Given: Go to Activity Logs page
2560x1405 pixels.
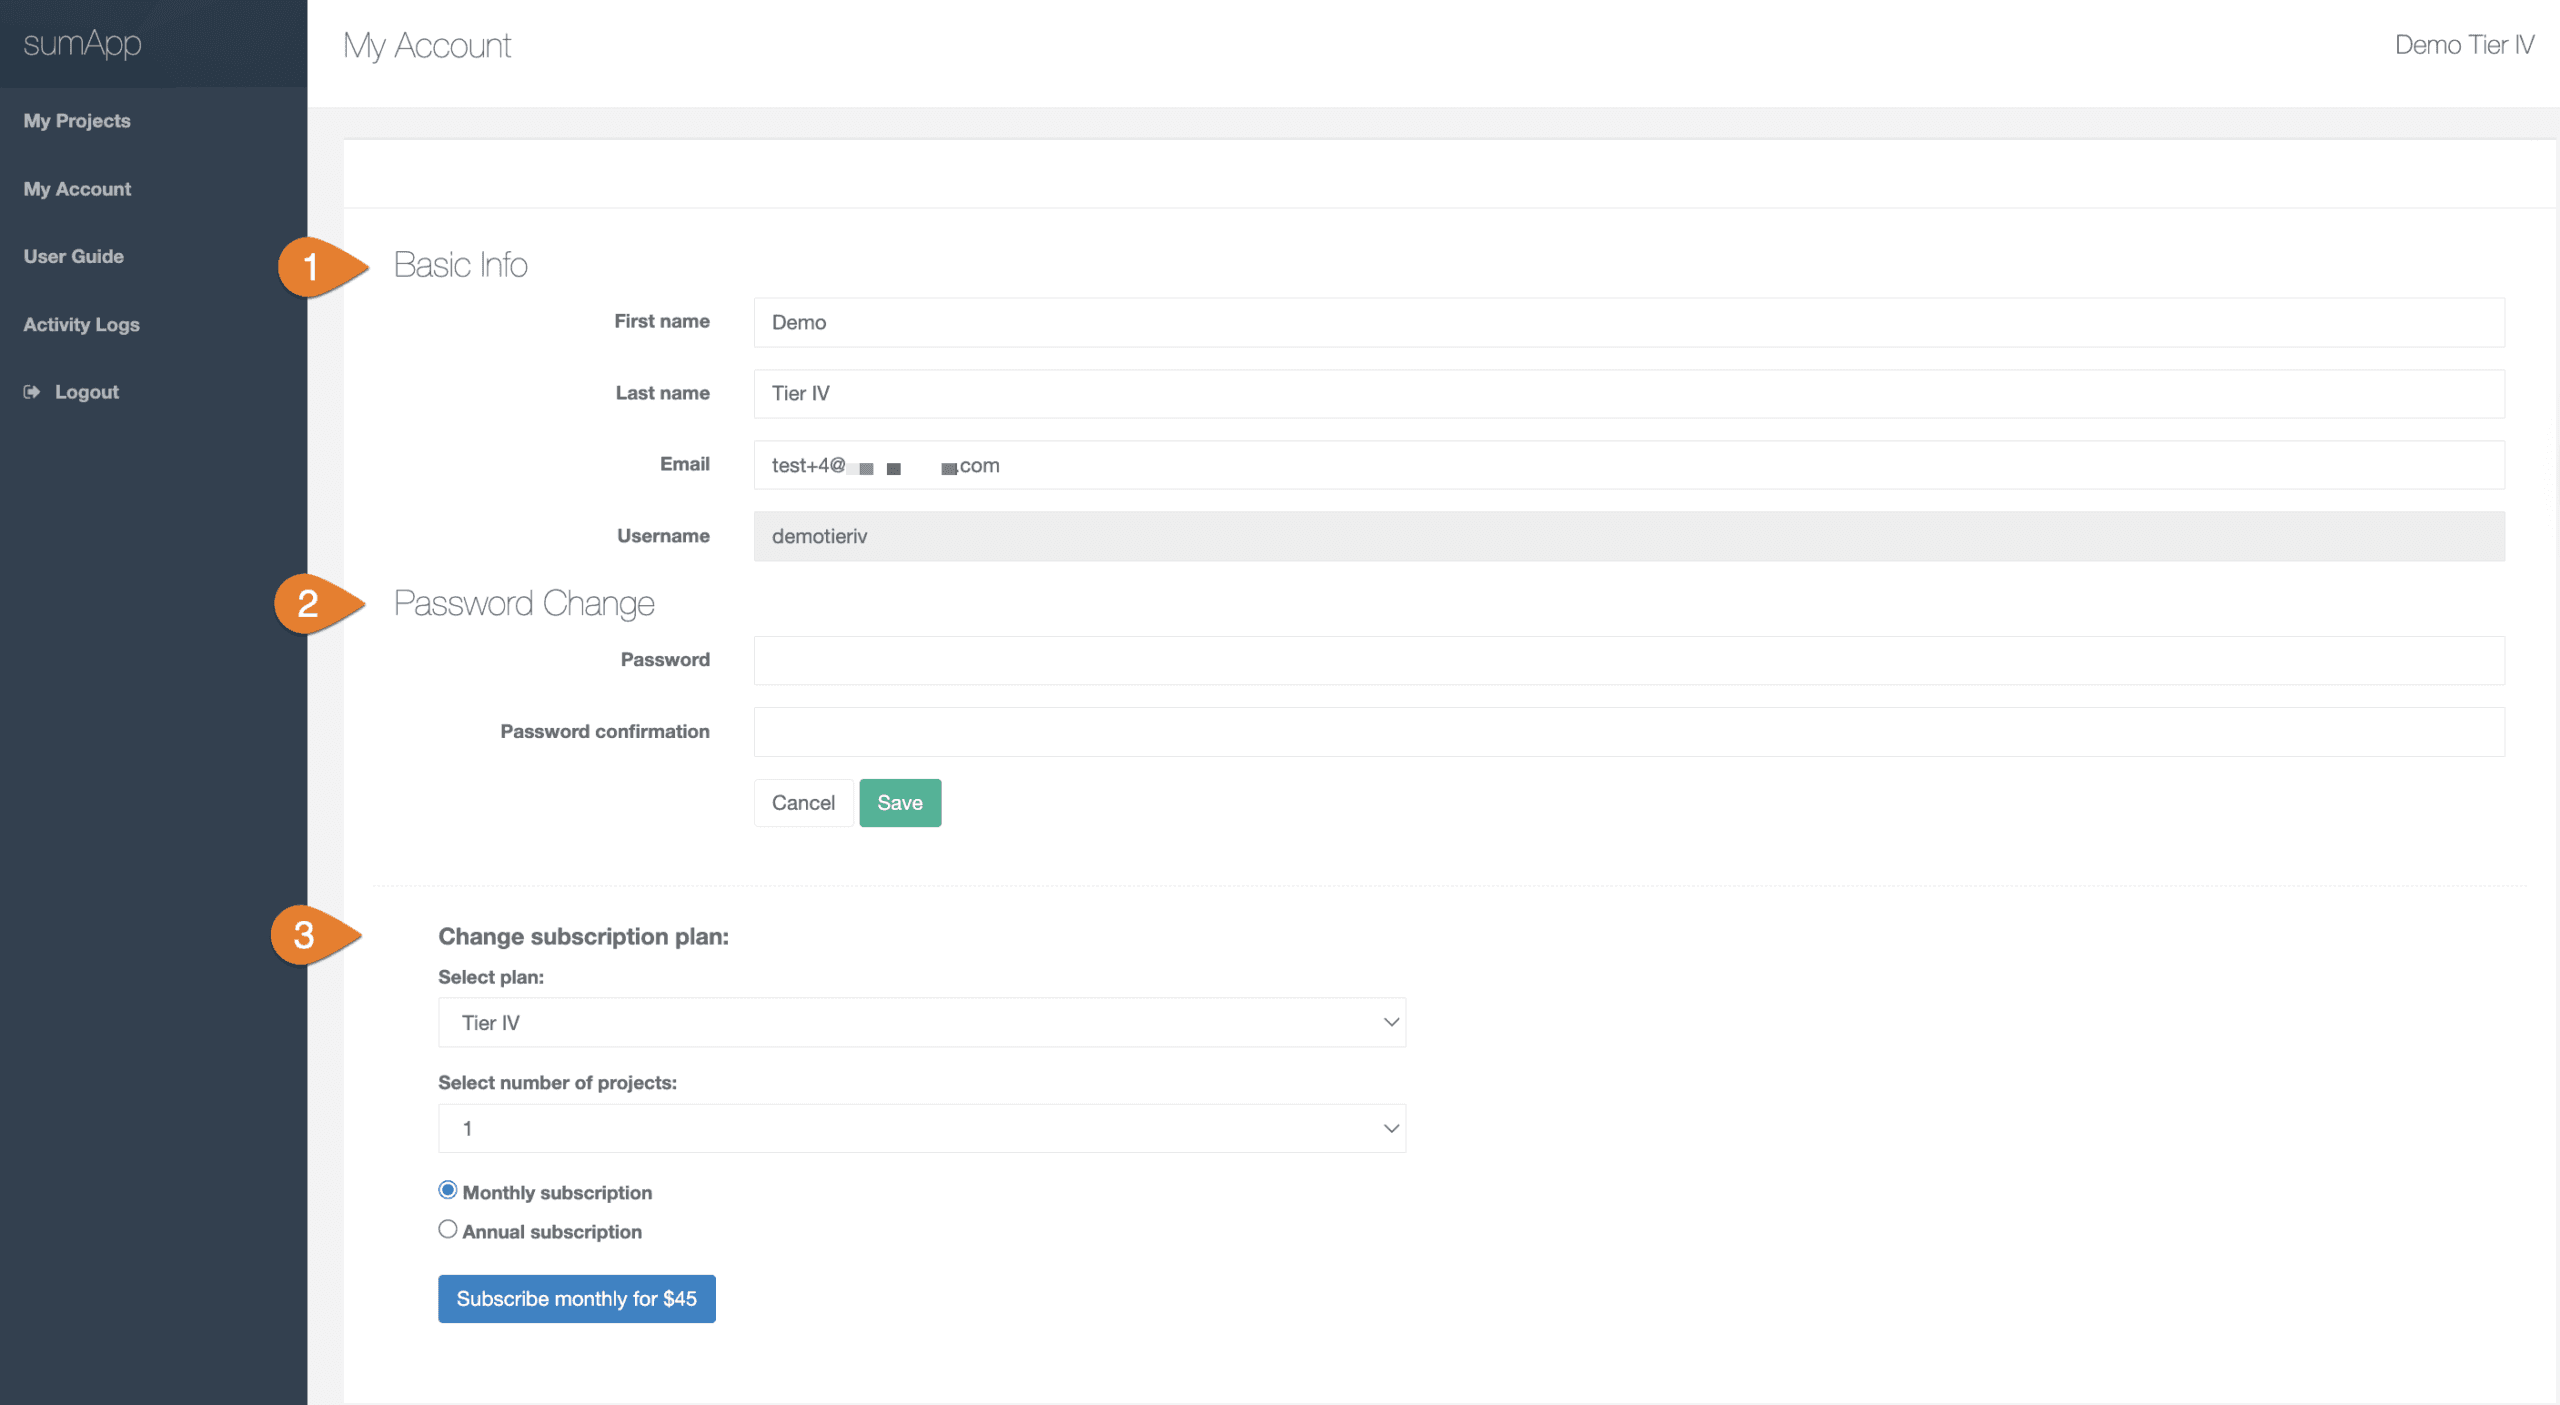Looking at the screenshot, I should (81, 325).
